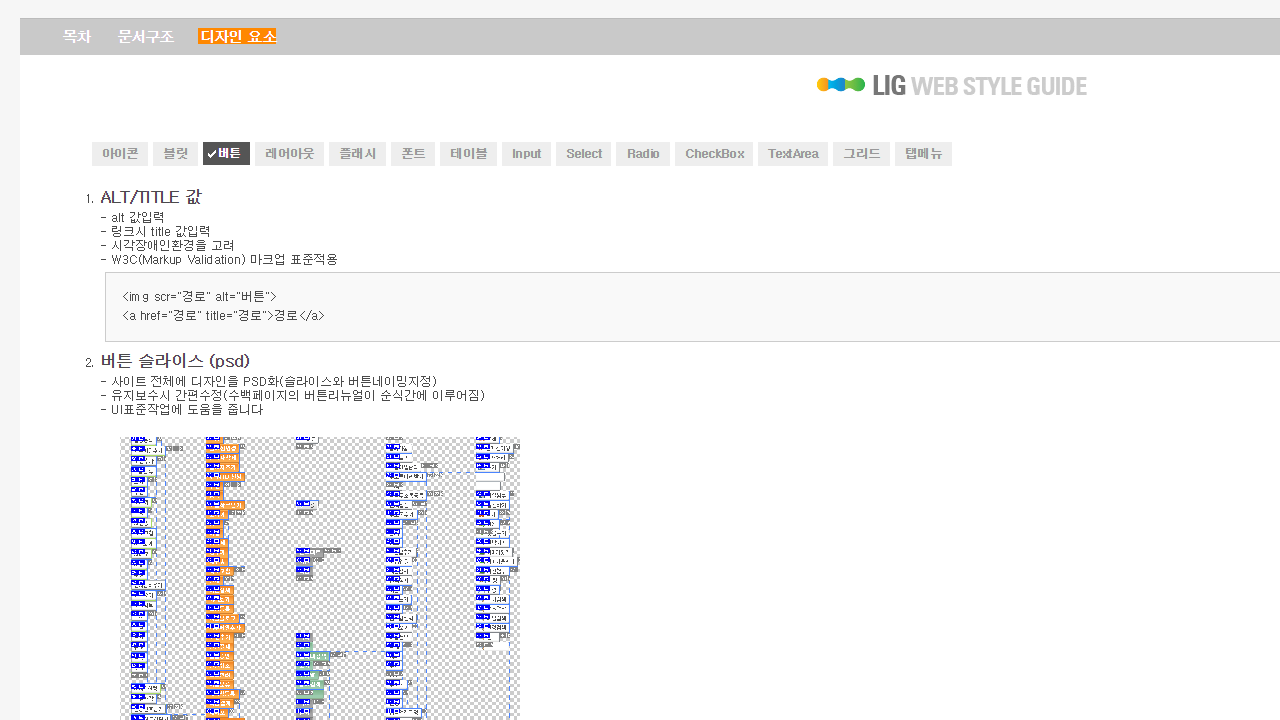The height and width of the screenshot is (720, 1280).
Task: View the TextArea tab
Action: (x=793, y=154)
